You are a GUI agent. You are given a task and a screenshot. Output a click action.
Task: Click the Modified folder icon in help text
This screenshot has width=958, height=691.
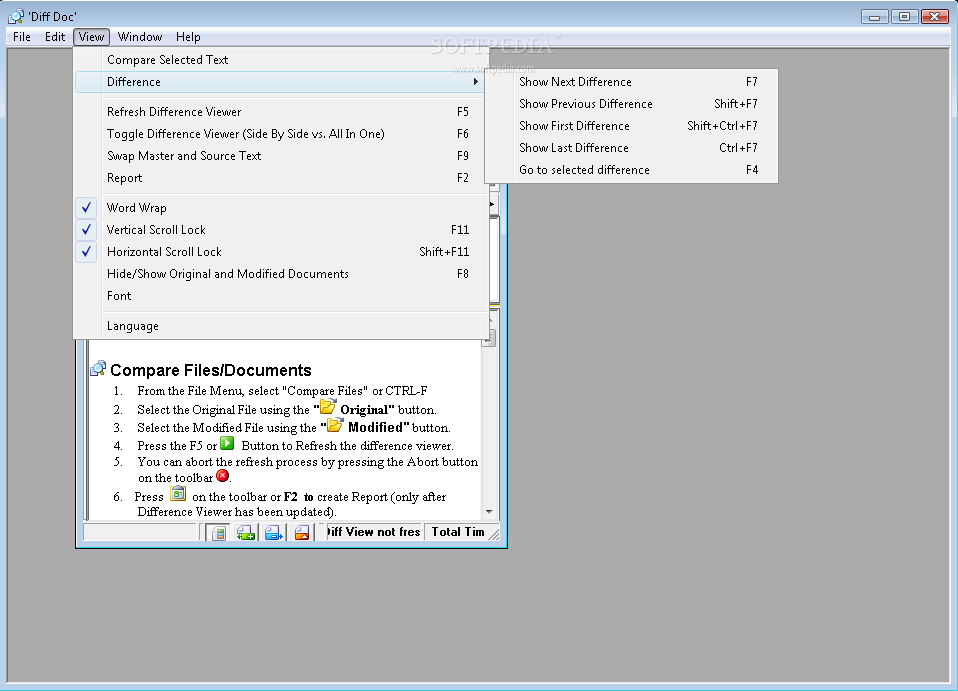[x=335, y=424]
